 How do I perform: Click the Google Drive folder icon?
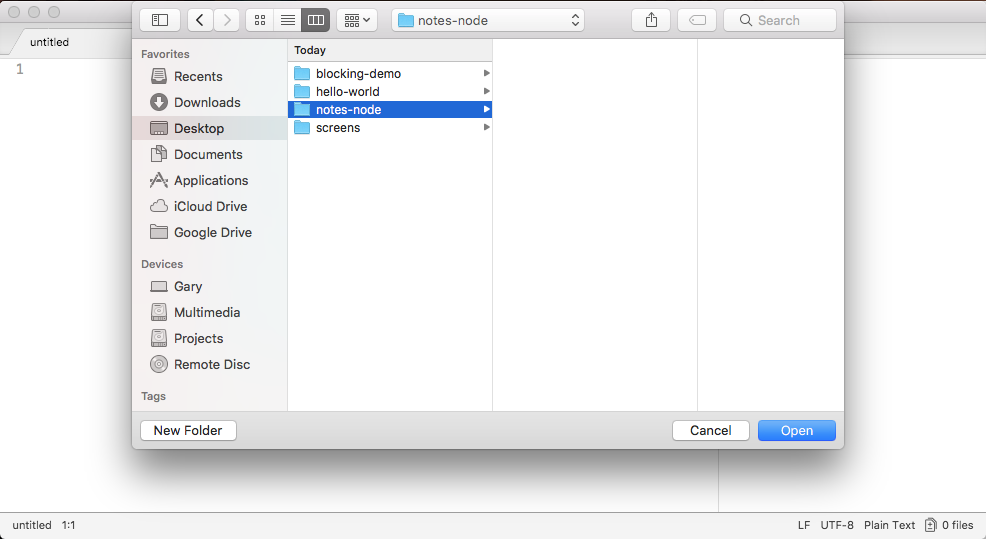159,232
